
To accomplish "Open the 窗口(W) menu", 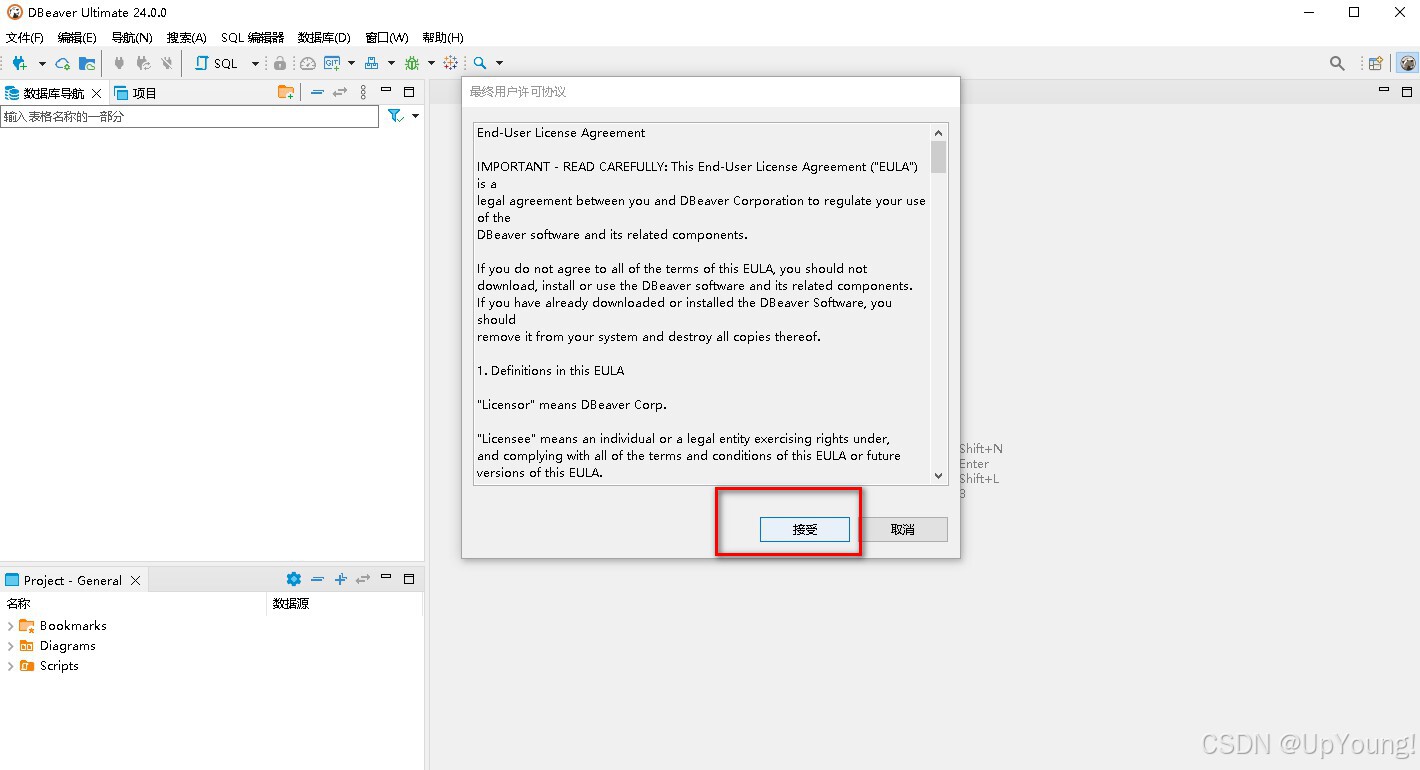I will coord(387,38).
